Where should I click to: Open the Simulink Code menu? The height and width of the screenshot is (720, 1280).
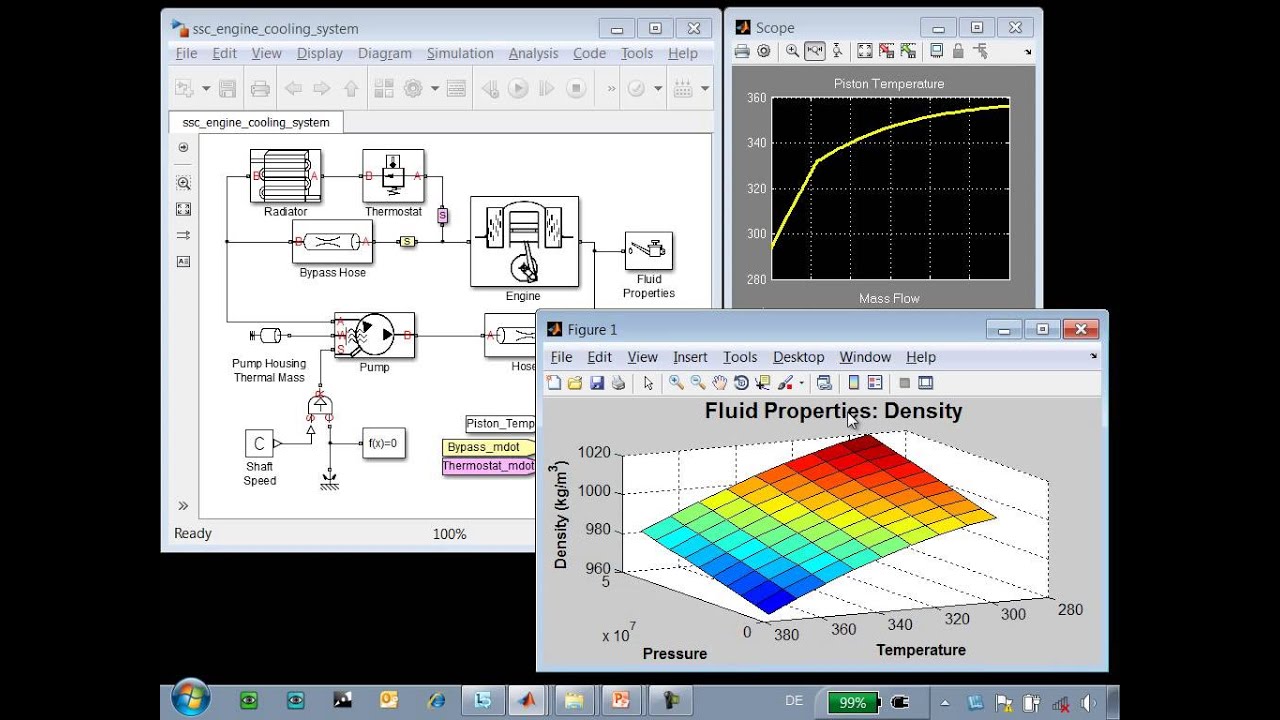(590, 54)
